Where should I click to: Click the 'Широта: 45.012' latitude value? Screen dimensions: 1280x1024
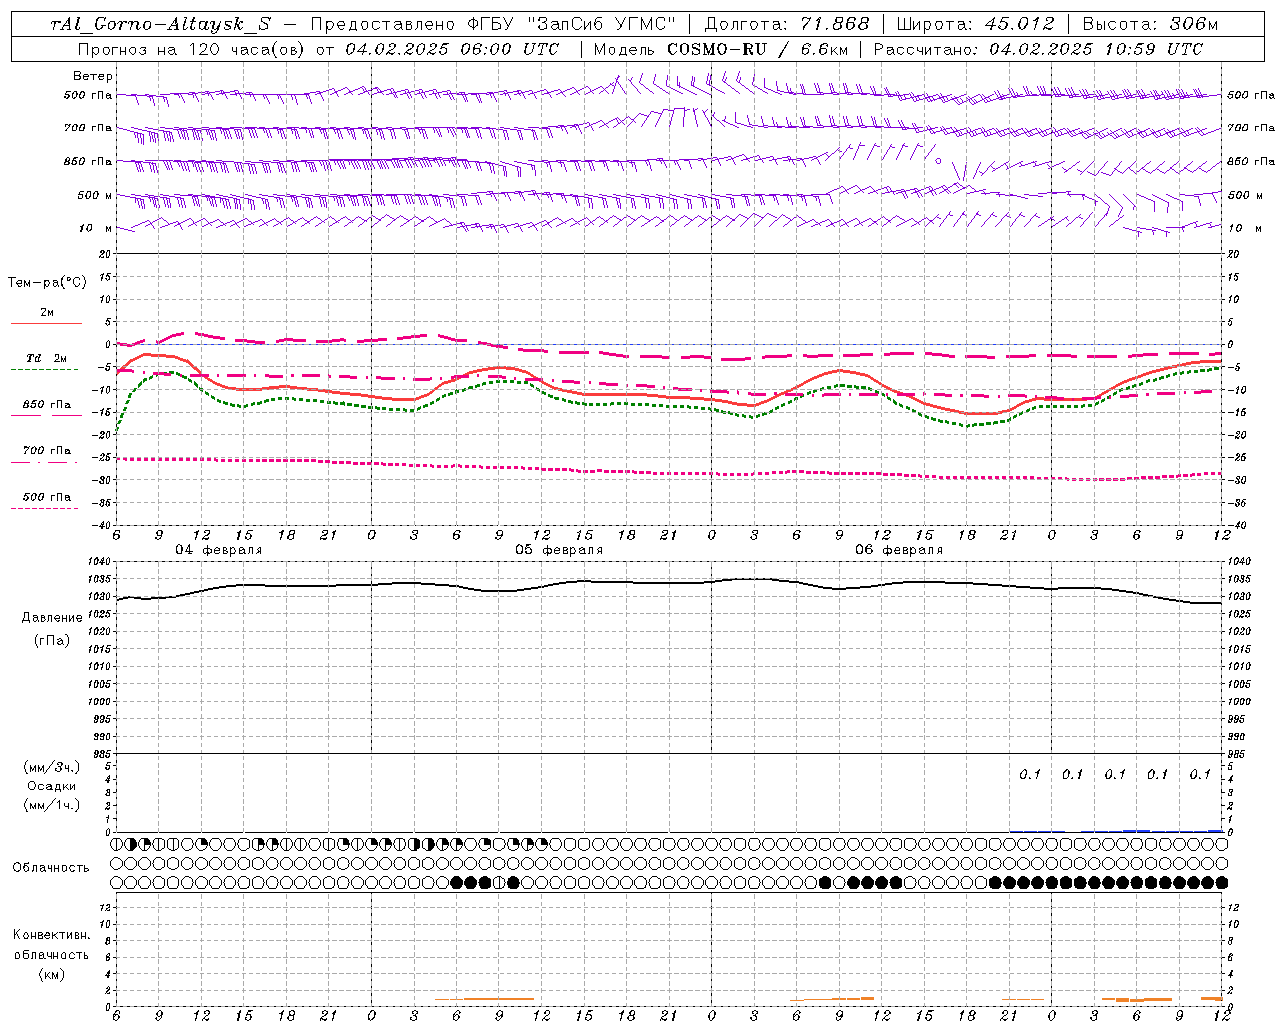(x=975, y=24)
